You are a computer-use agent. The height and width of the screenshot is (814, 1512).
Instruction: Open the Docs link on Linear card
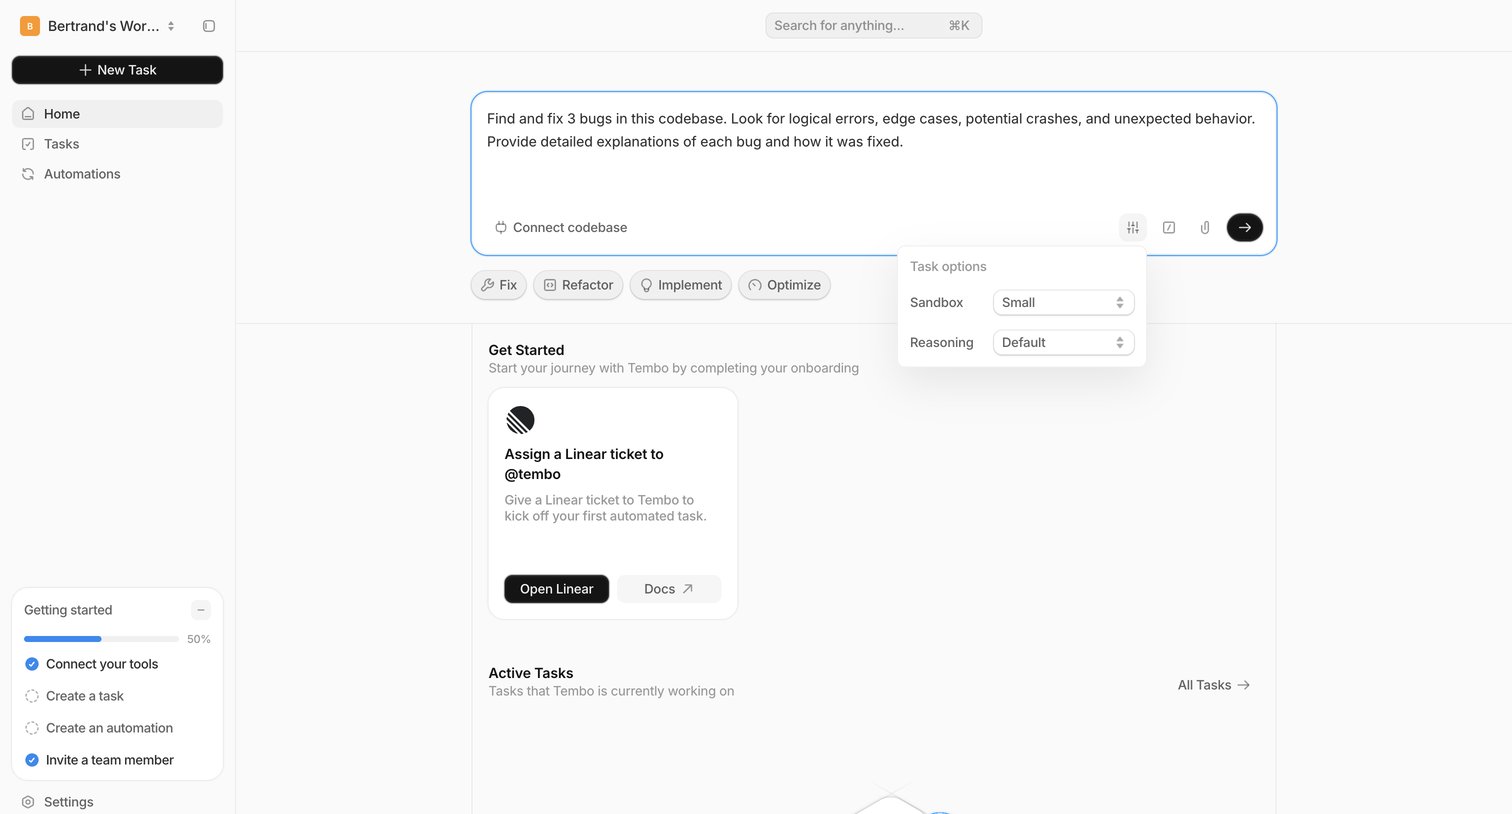[669, 589]
